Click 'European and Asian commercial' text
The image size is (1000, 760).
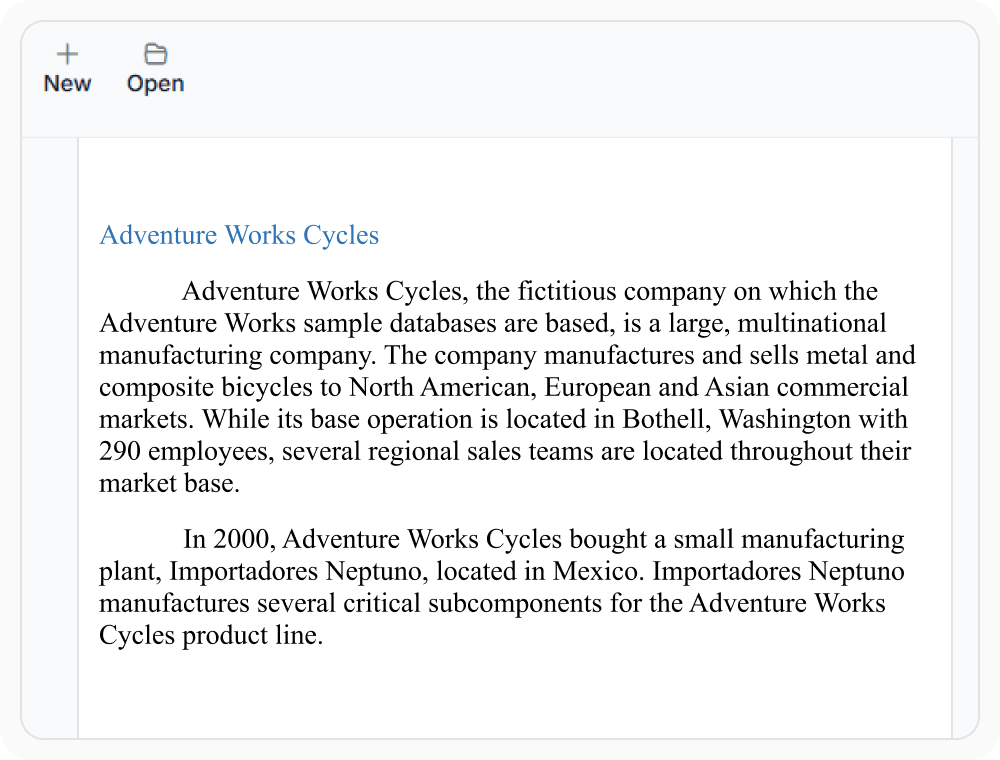(726, 388)
